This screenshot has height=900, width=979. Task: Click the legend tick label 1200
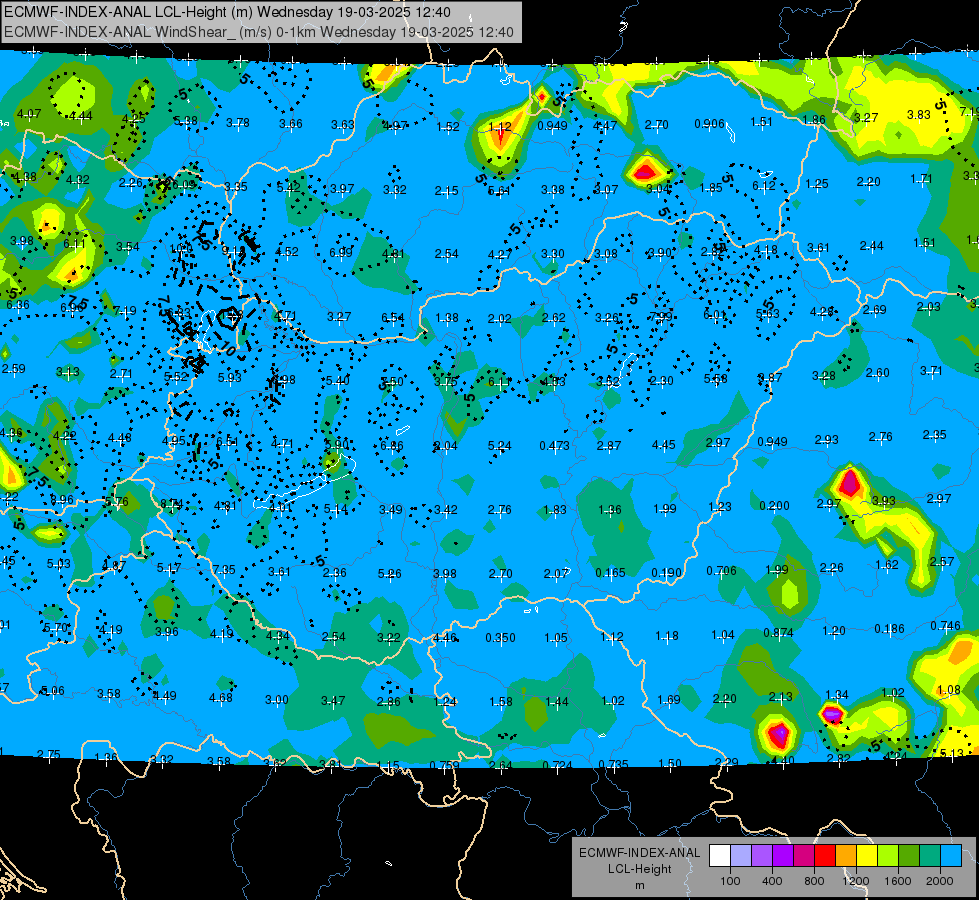[856, 881]
